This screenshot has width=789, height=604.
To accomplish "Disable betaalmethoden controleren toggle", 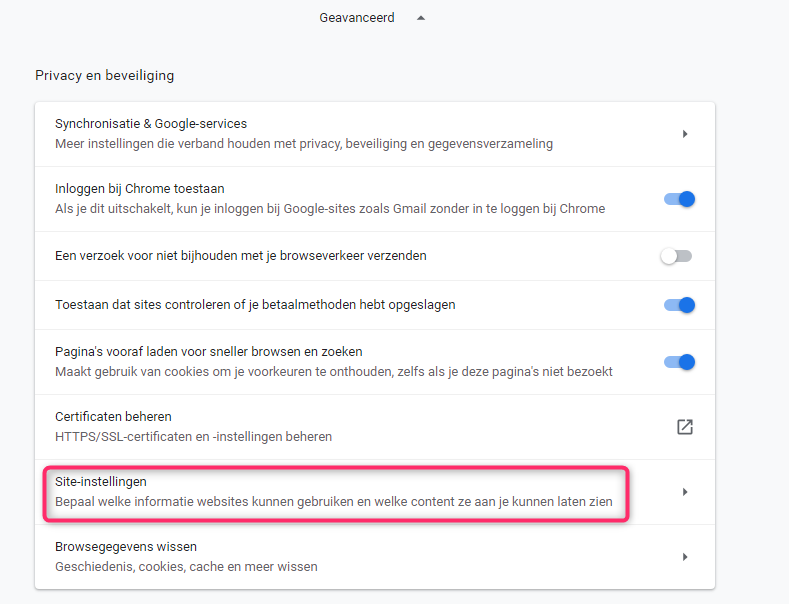I will pos(679,305).
